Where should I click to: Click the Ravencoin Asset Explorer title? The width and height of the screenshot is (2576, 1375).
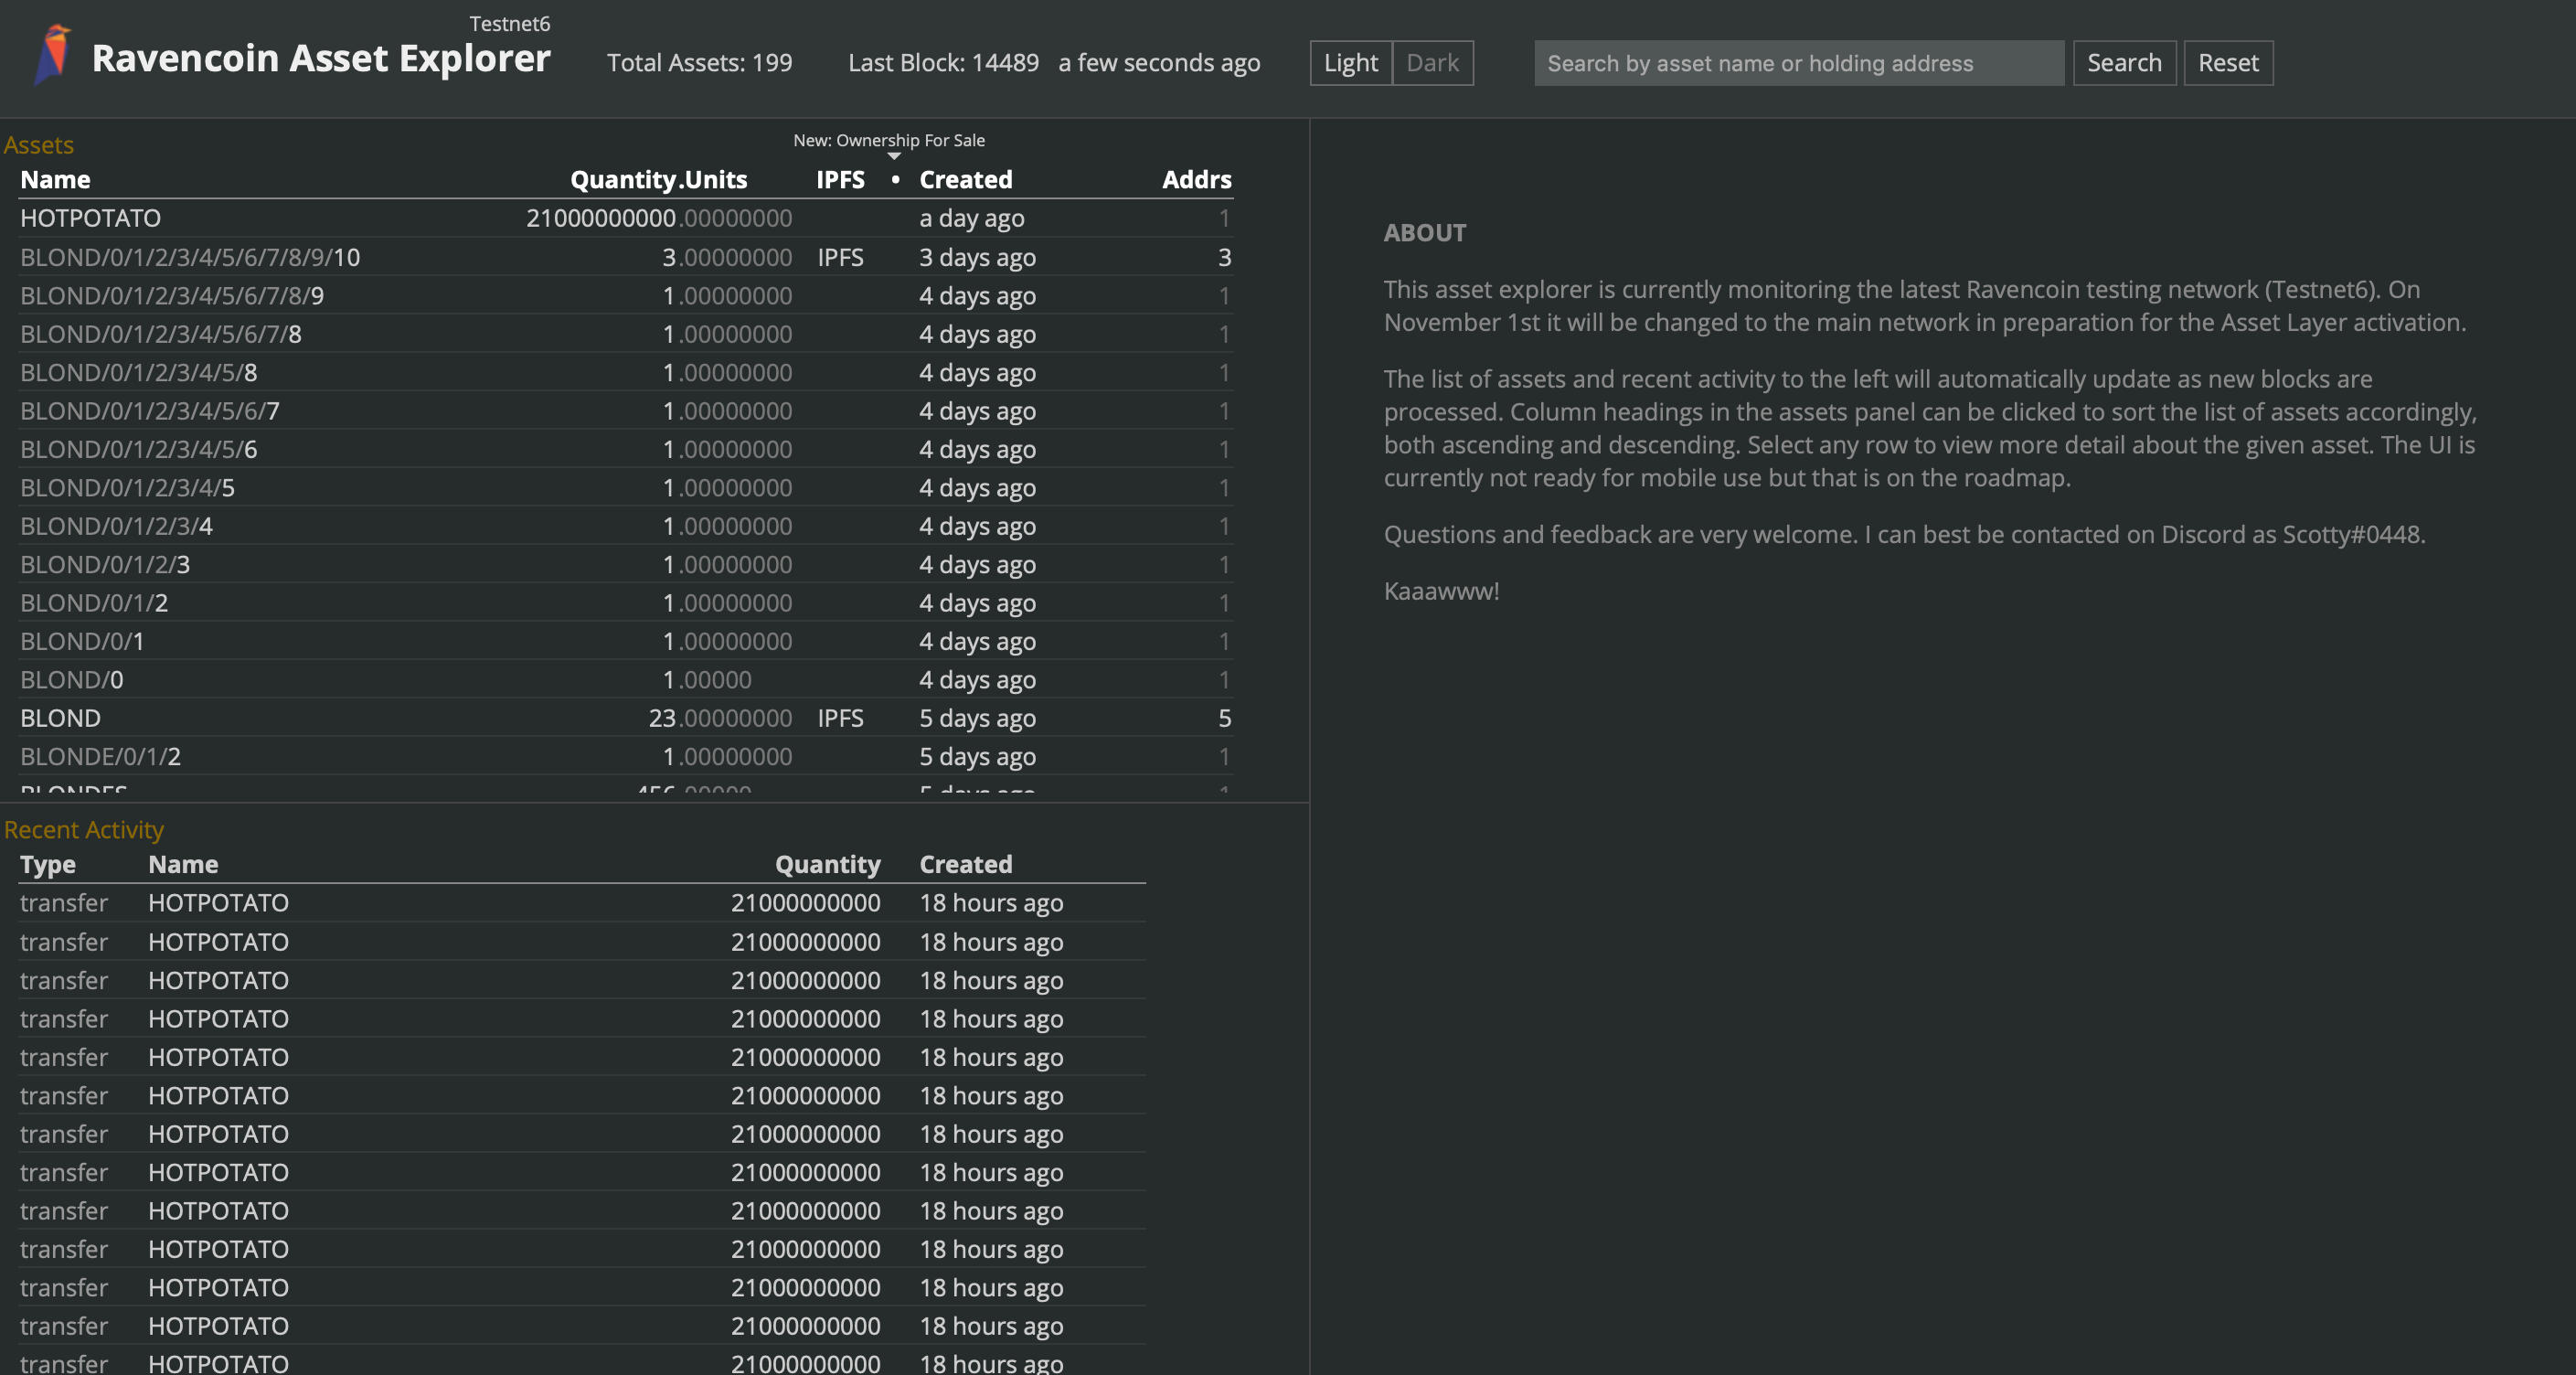[x=321, y=58]
